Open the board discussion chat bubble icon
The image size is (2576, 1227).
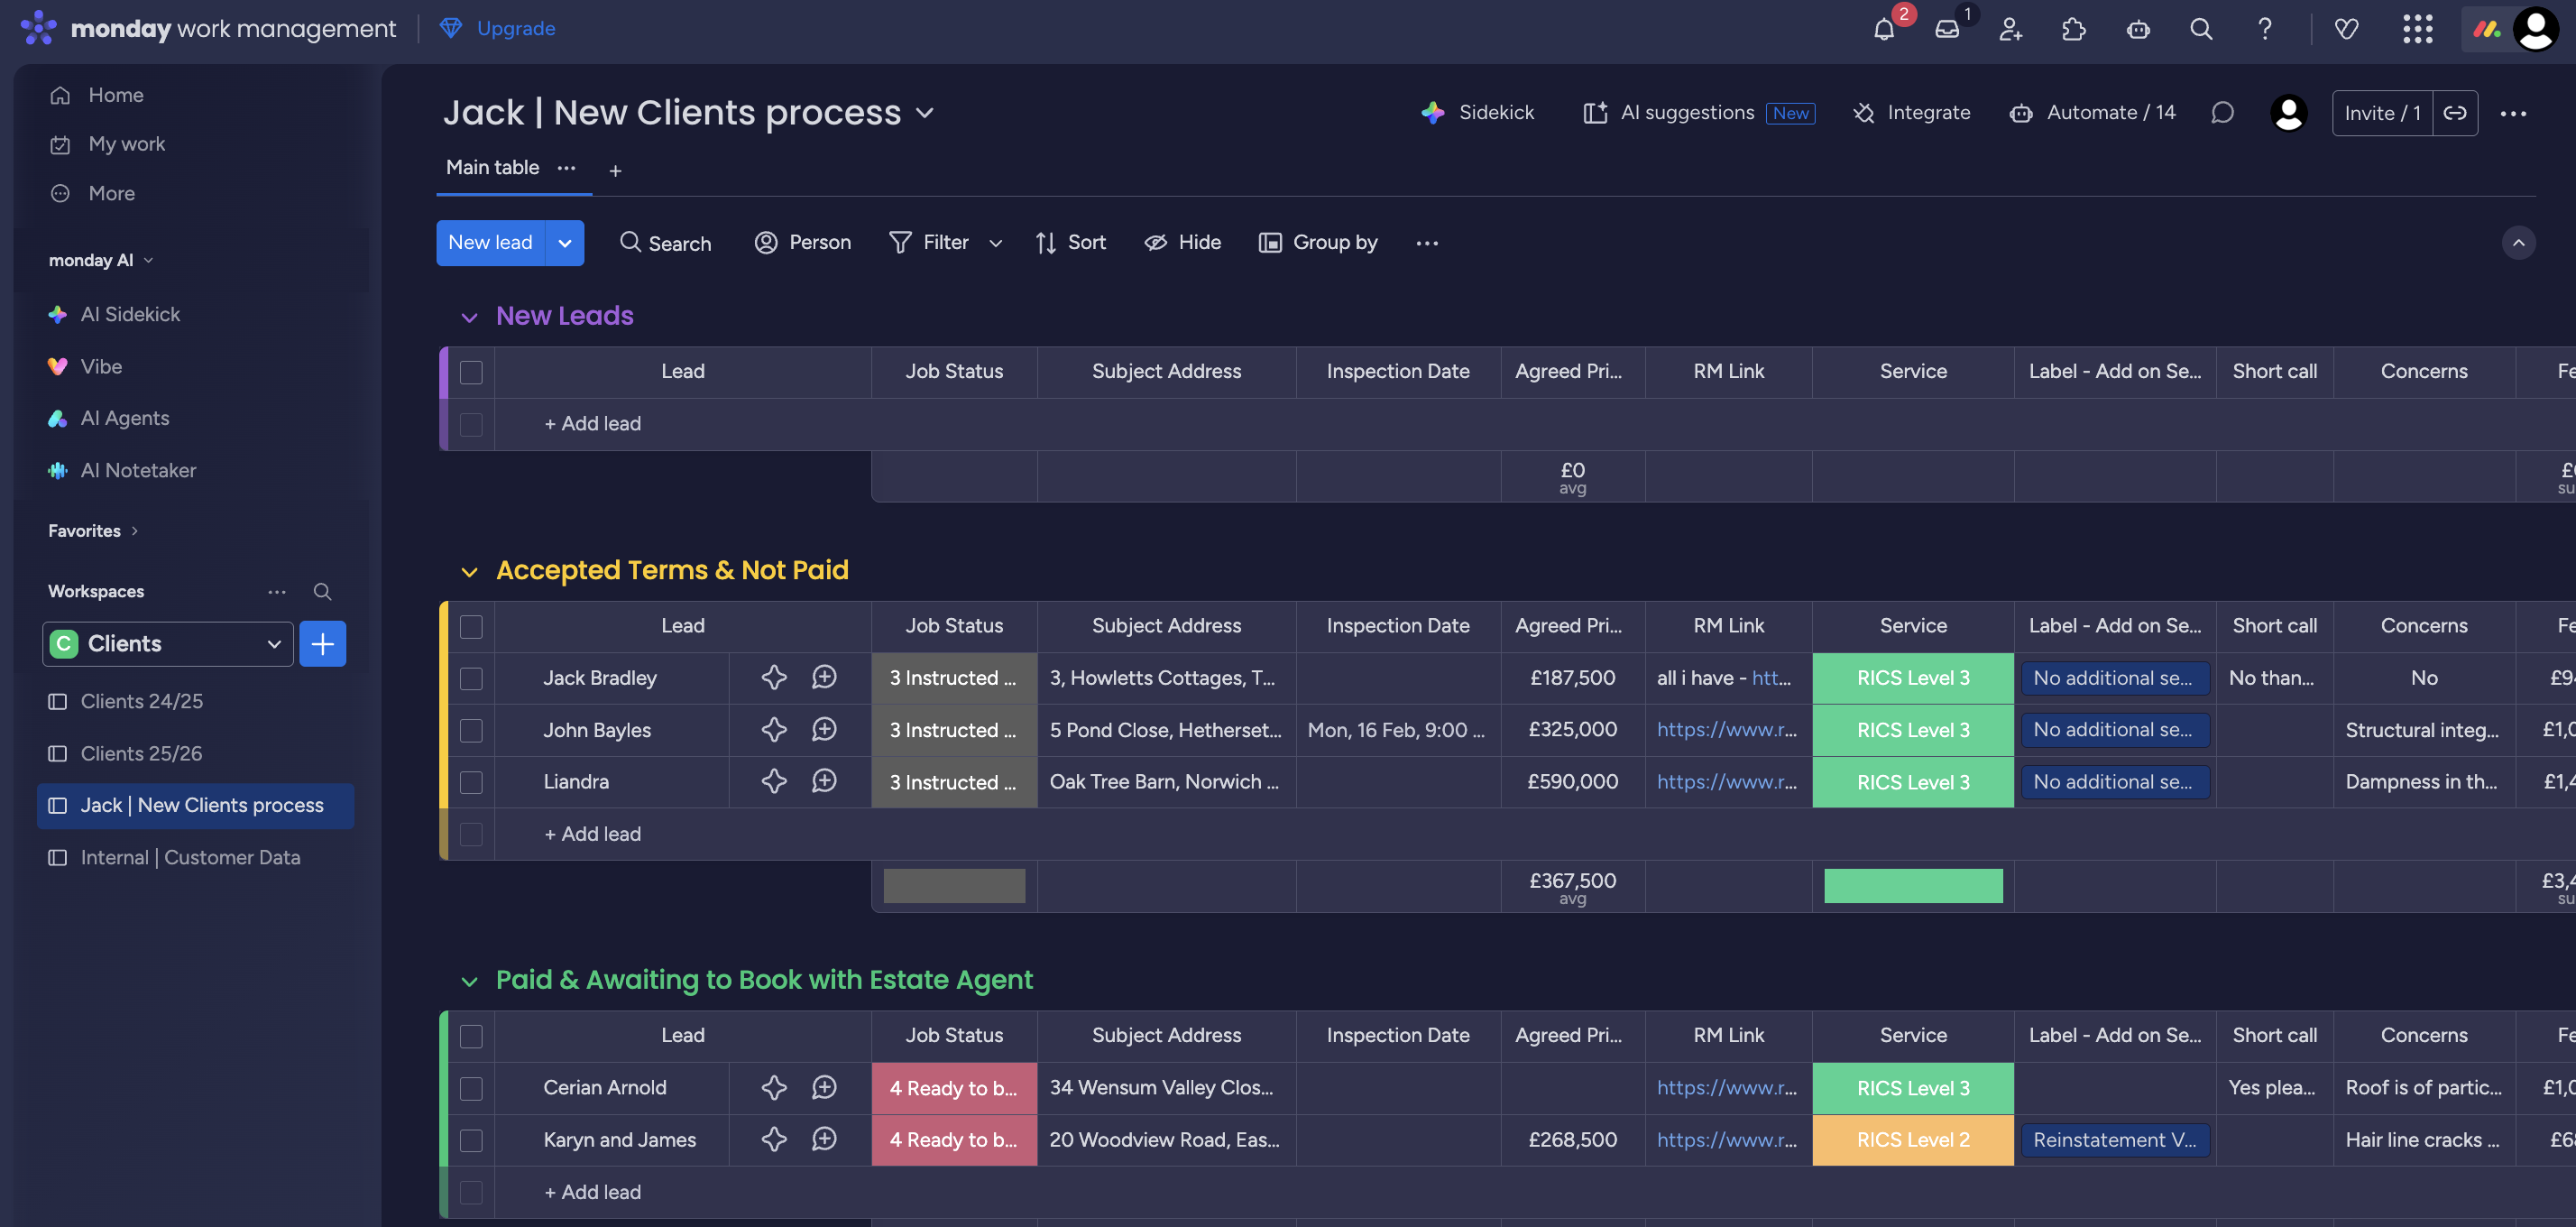pyautogui.click(x=2222, y=113)
